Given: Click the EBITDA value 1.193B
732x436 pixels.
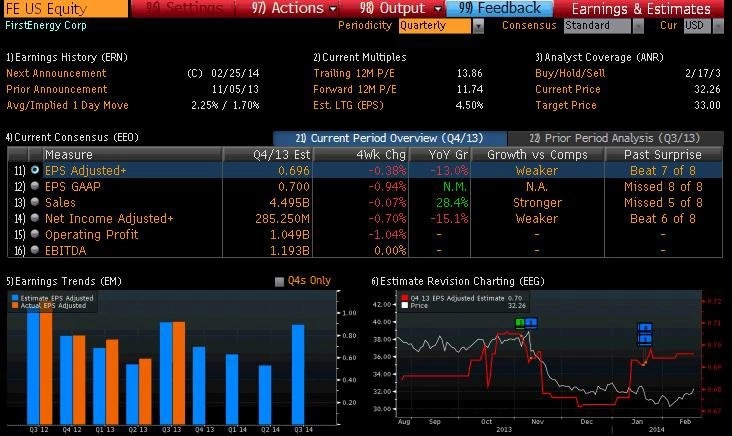Looking at the screenshot, I should (290, 251).
